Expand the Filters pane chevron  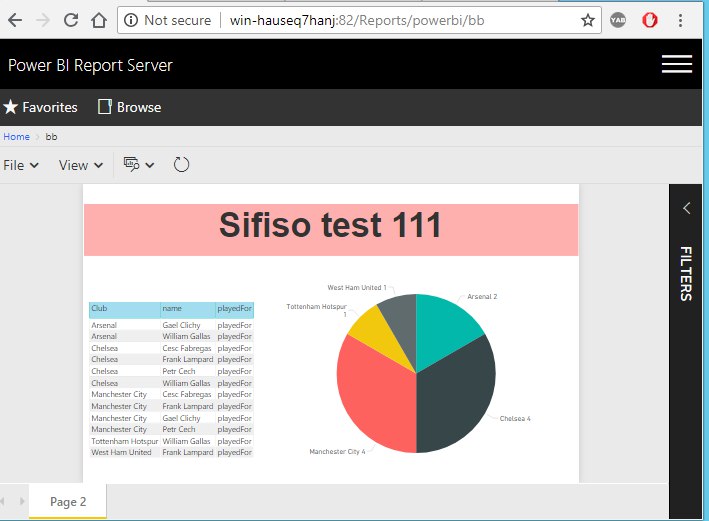(x=686, y=208)
